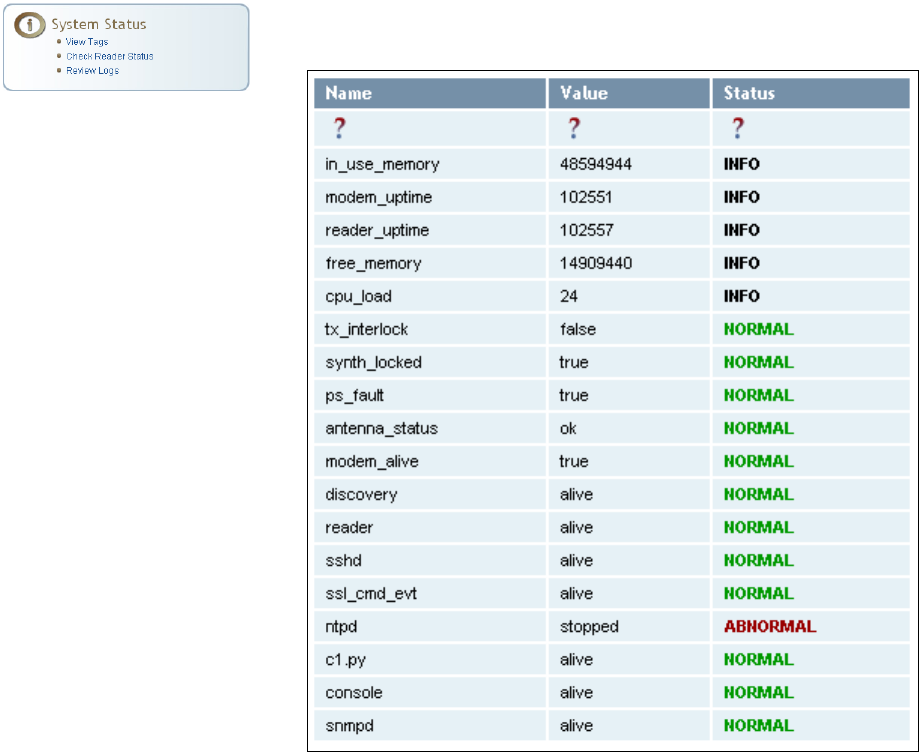Click the INFO status for modem_uptime
This screenshot has height=752, width=919.
coord(741,197)
